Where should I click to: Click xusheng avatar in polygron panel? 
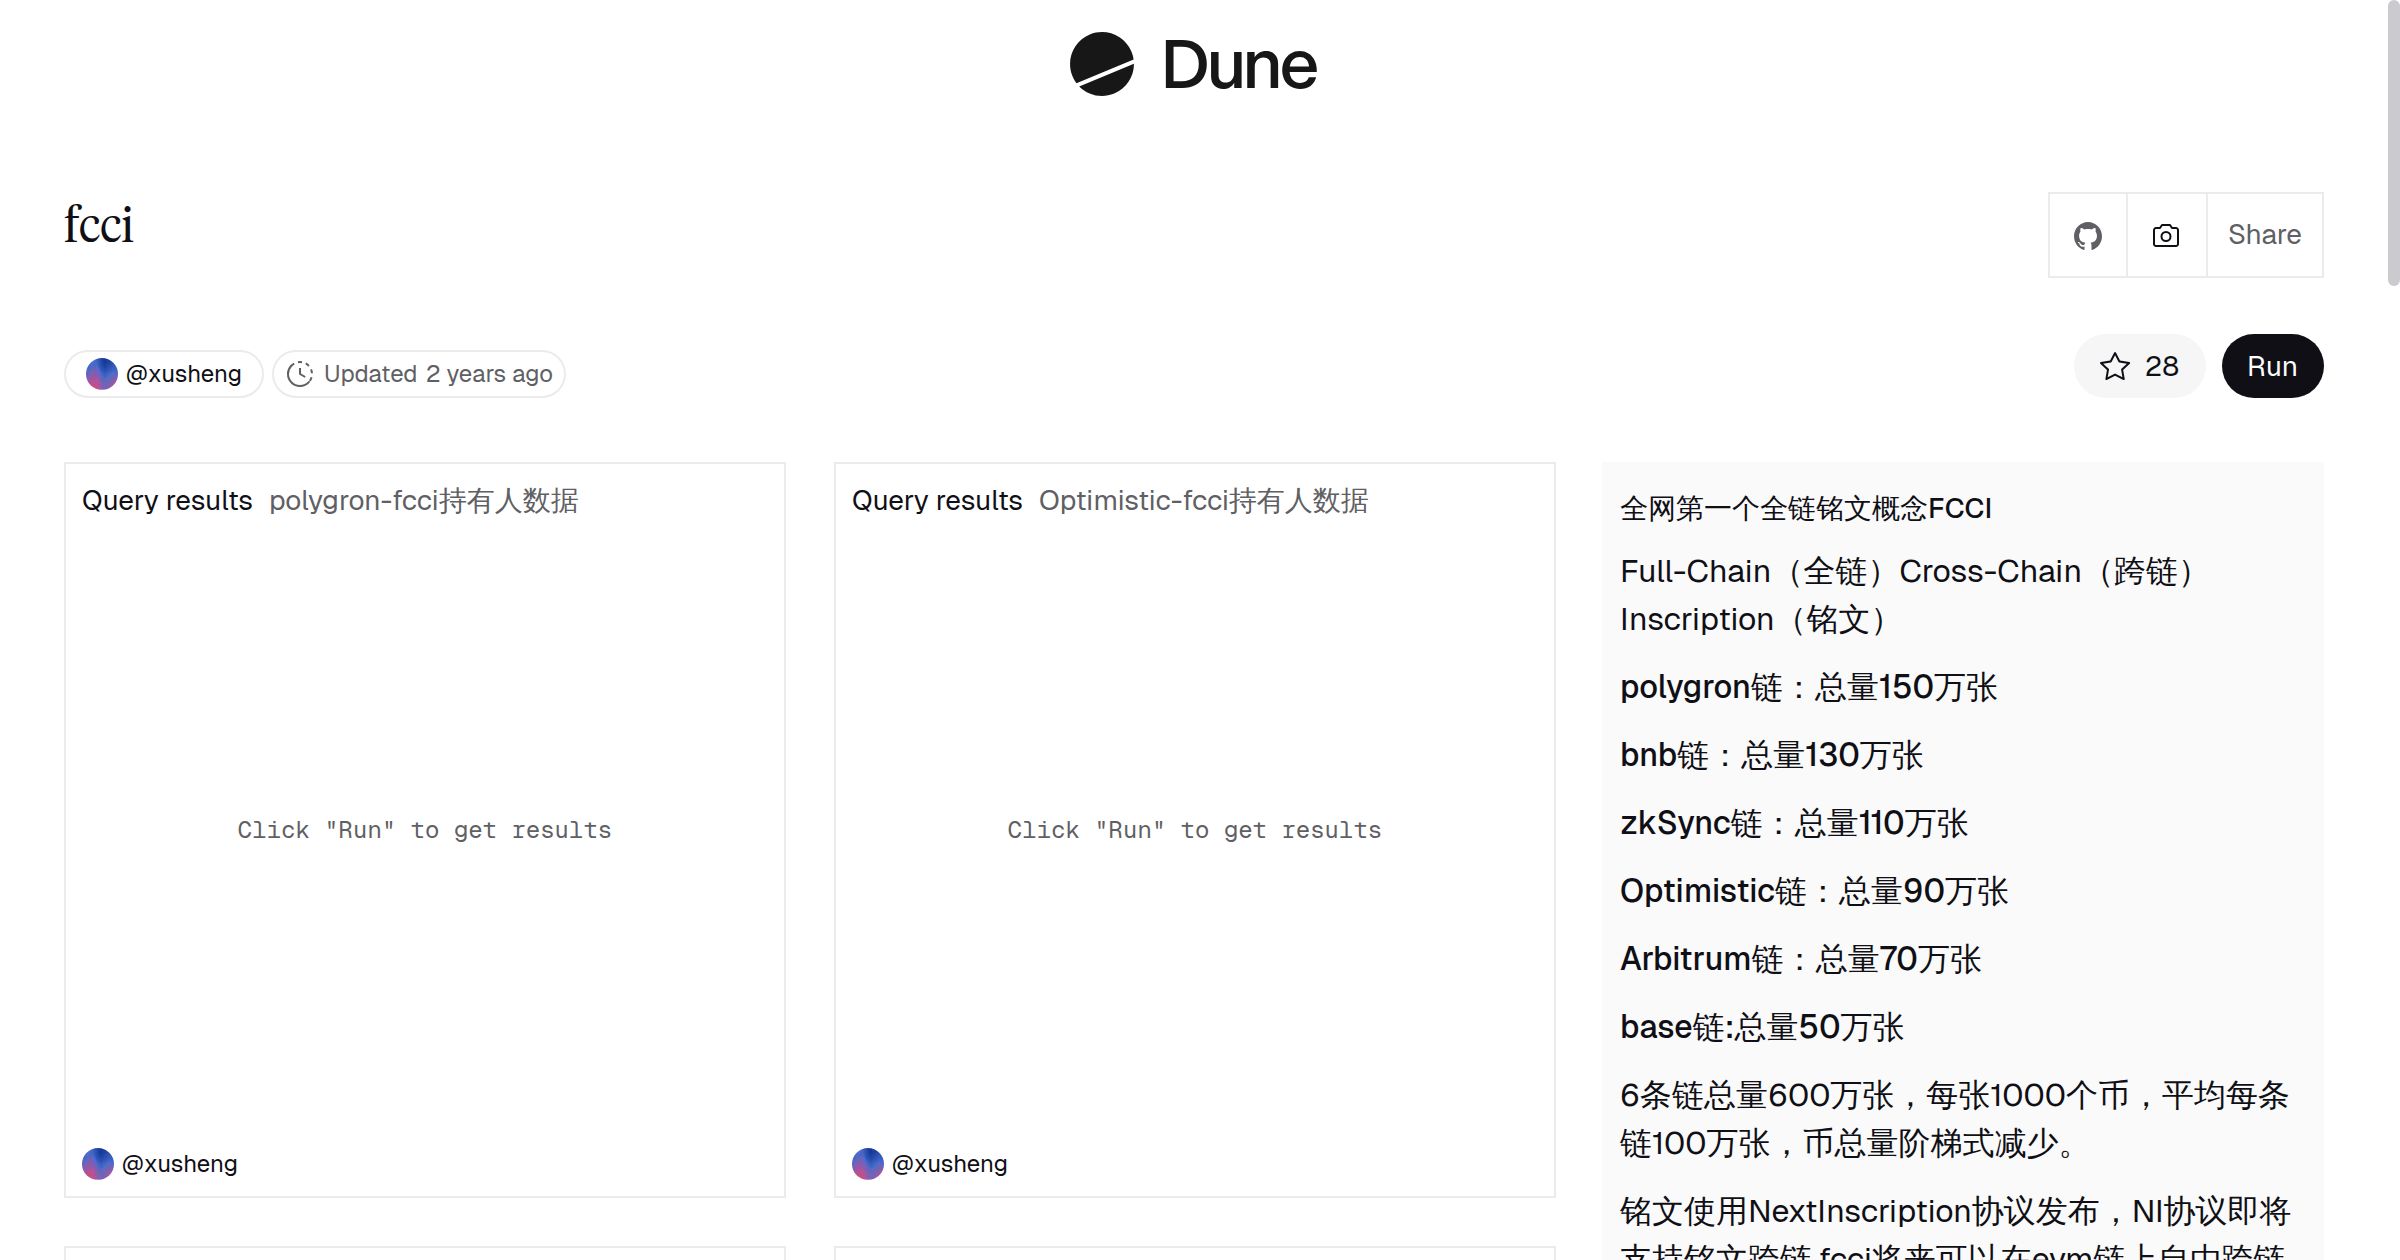pos(98,1164)
